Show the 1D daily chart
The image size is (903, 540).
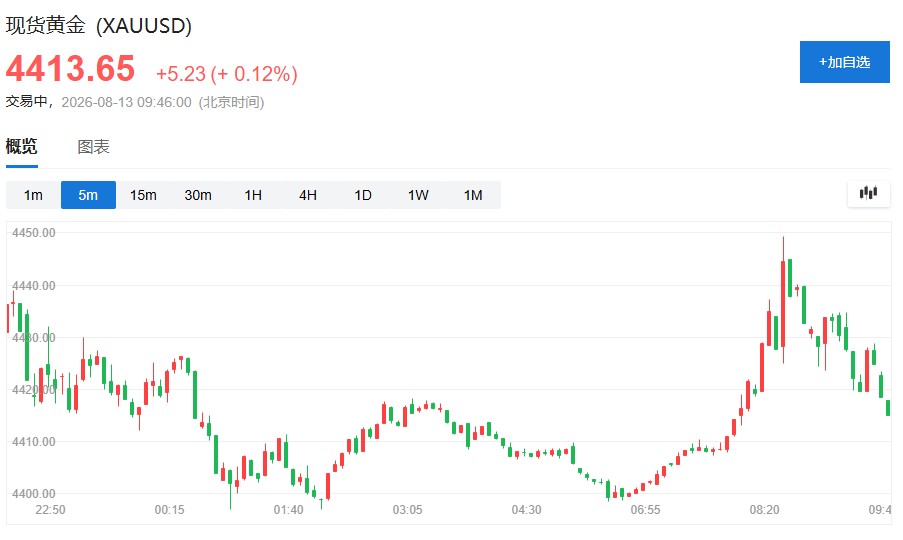click(363, 195)
